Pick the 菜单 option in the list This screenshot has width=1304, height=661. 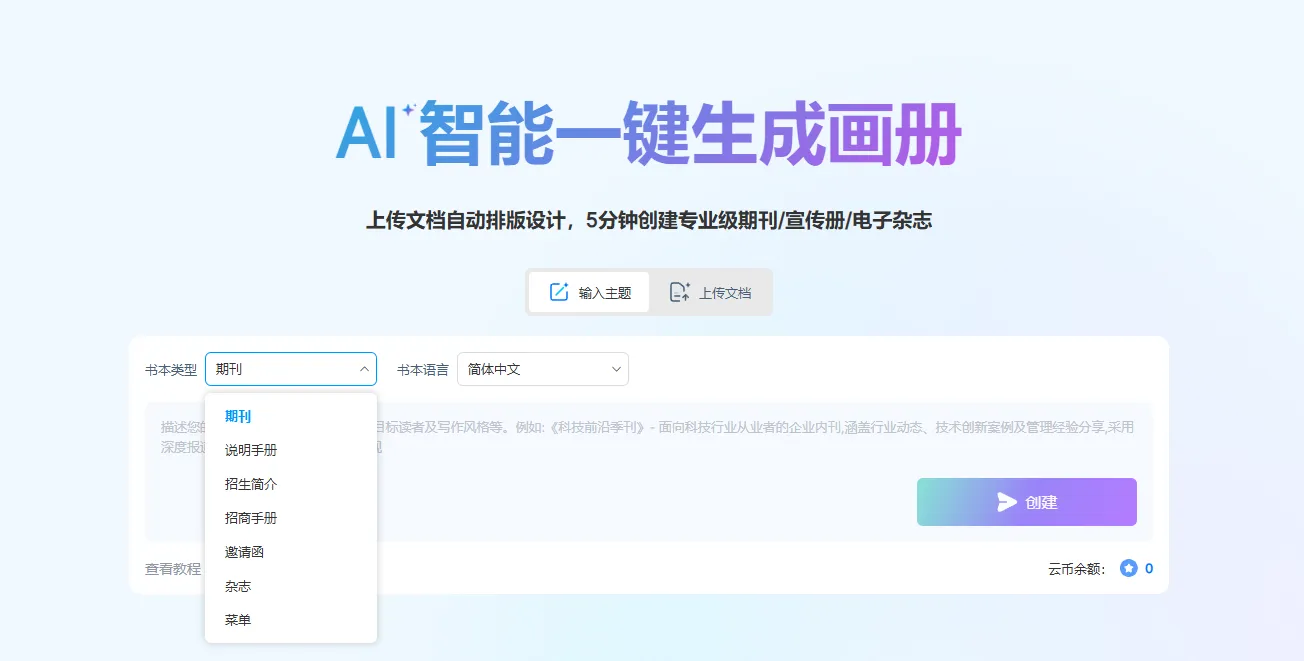pyautogui.click(x=238, y=620)
